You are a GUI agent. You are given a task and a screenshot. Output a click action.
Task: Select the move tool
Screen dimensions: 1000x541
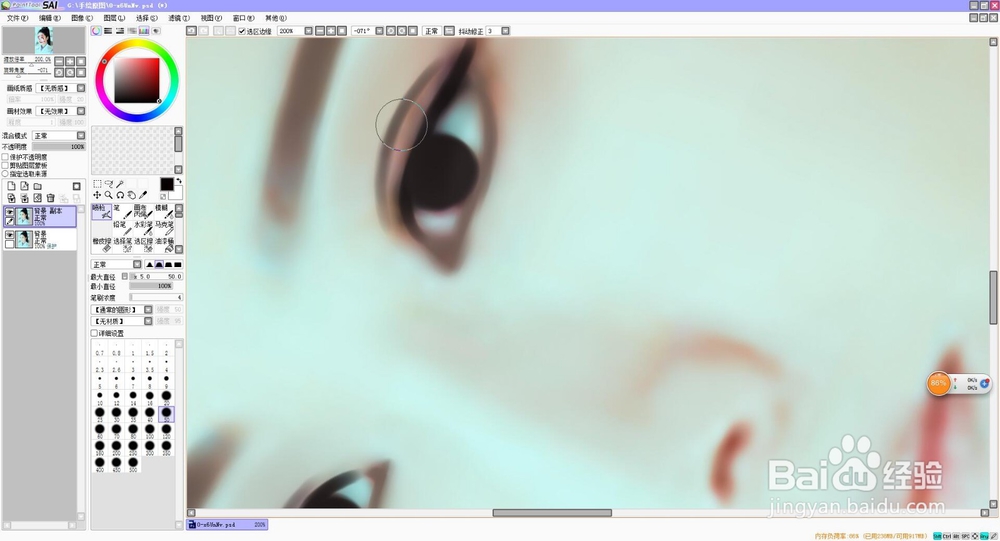point(97,195)
